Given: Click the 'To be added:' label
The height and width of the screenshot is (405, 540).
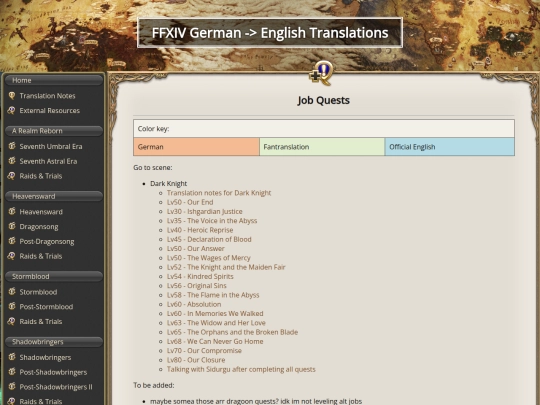Looking at the screenshot, I should (154, 385).
